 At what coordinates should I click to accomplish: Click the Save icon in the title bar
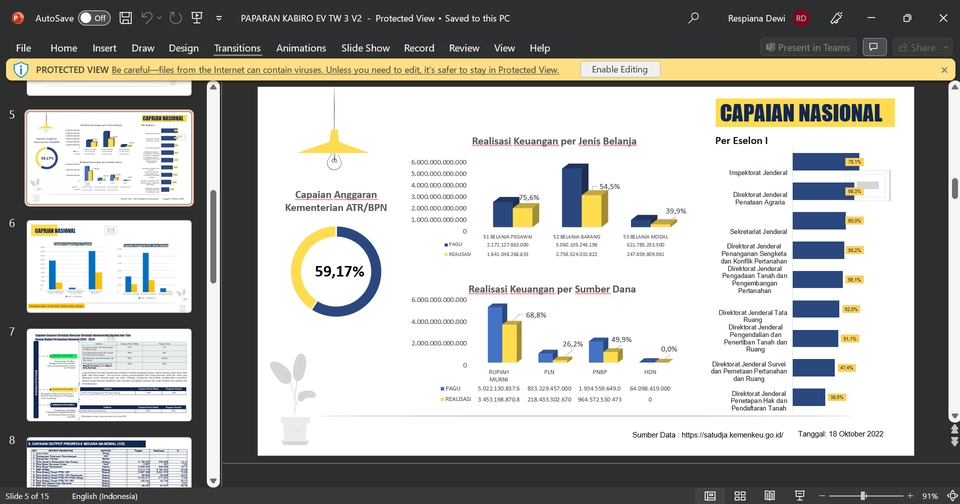click(x=125, y=18)
